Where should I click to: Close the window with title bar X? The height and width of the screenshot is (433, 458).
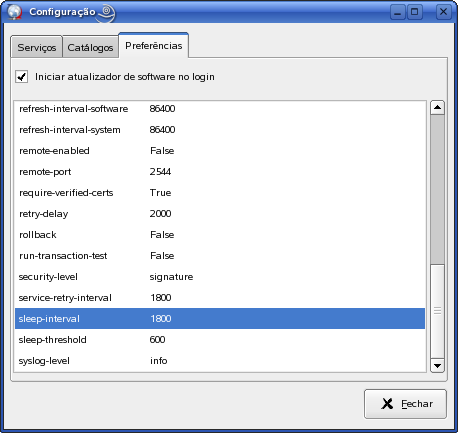point(443,12)
